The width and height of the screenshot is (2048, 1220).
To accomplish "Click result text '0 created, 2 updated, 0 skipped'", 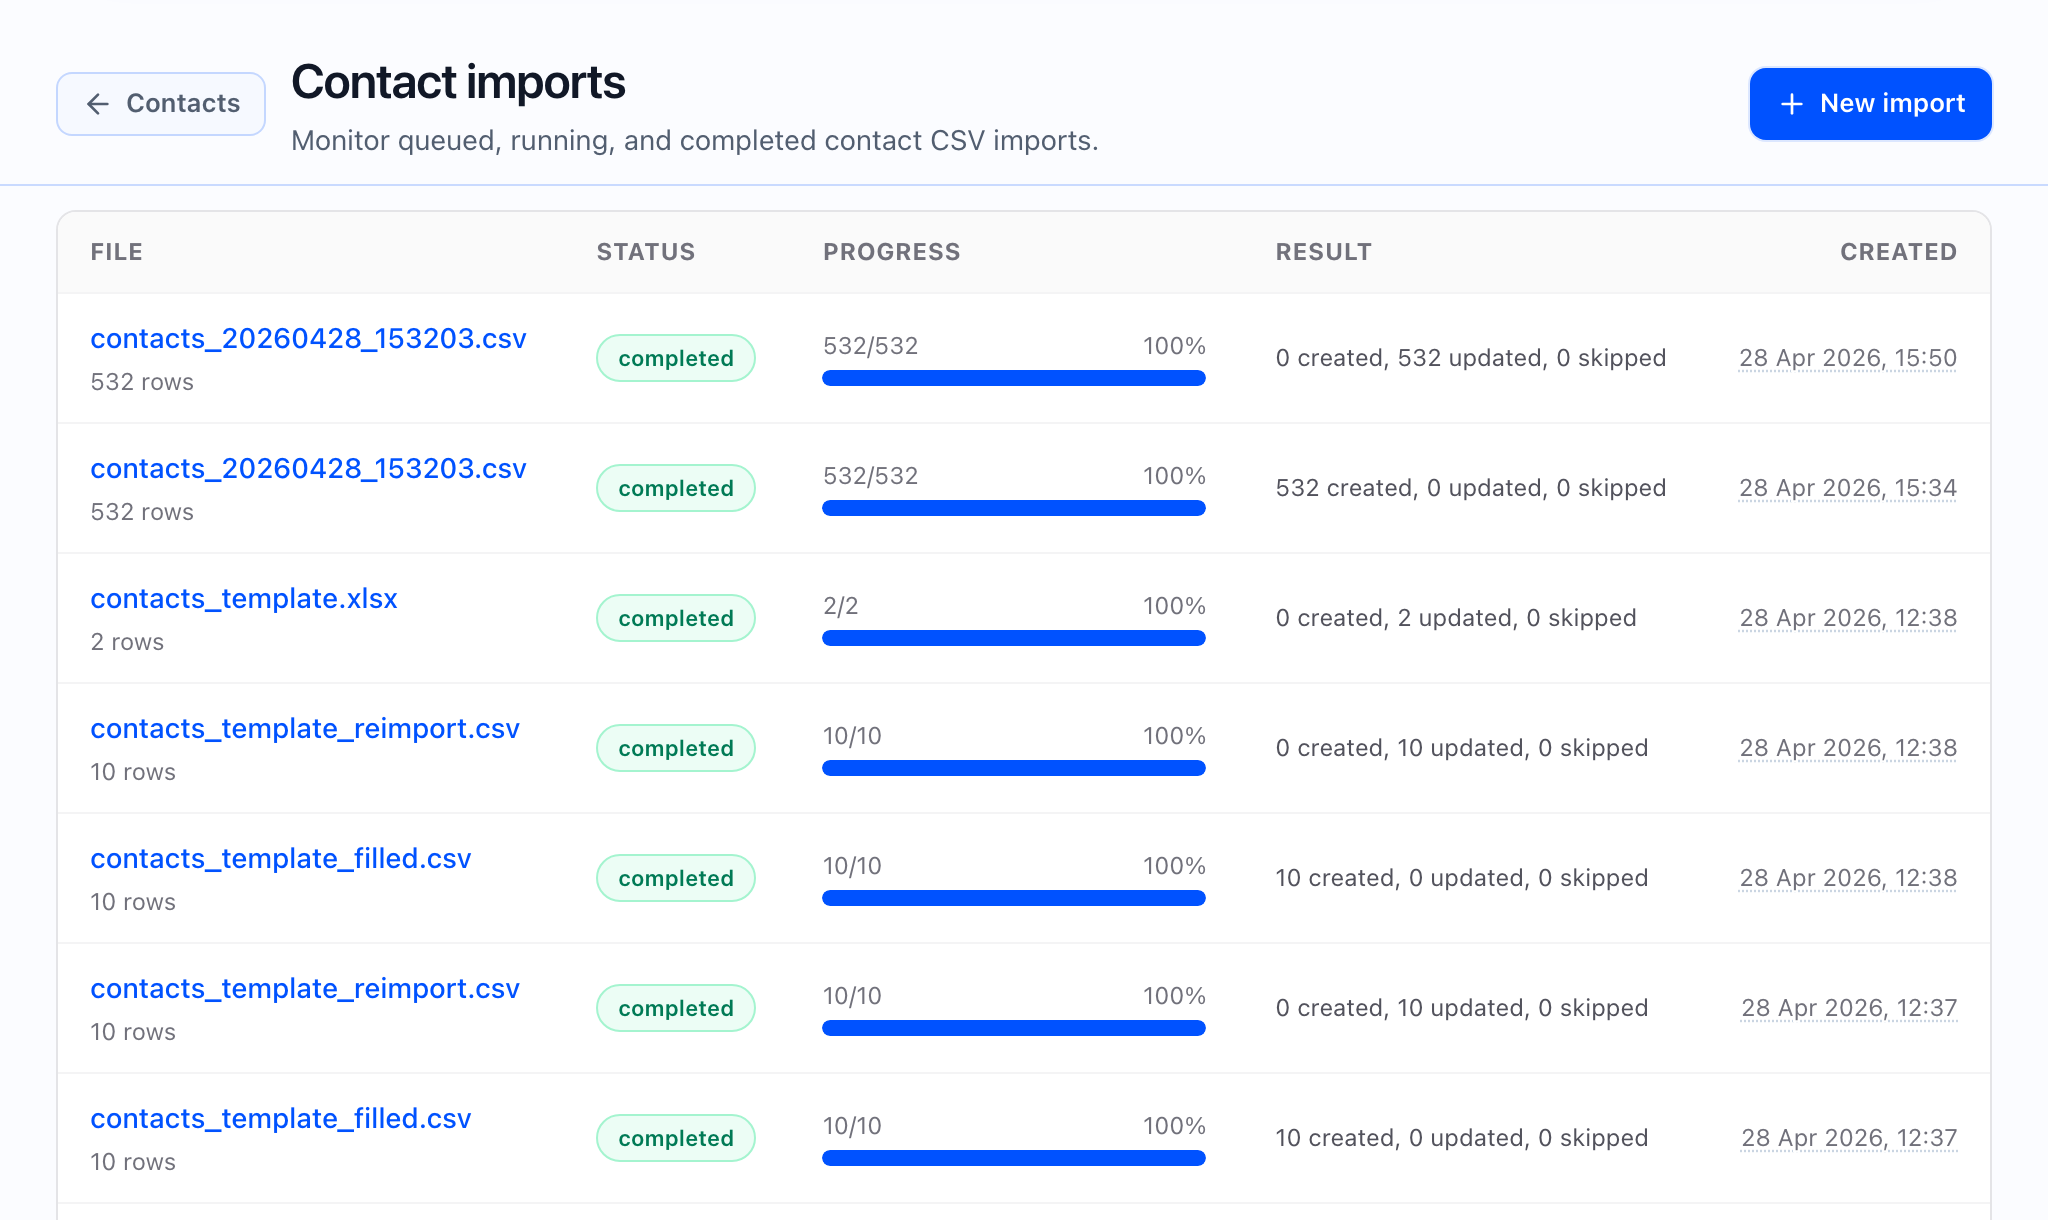I will click(x=1456, y=618).
